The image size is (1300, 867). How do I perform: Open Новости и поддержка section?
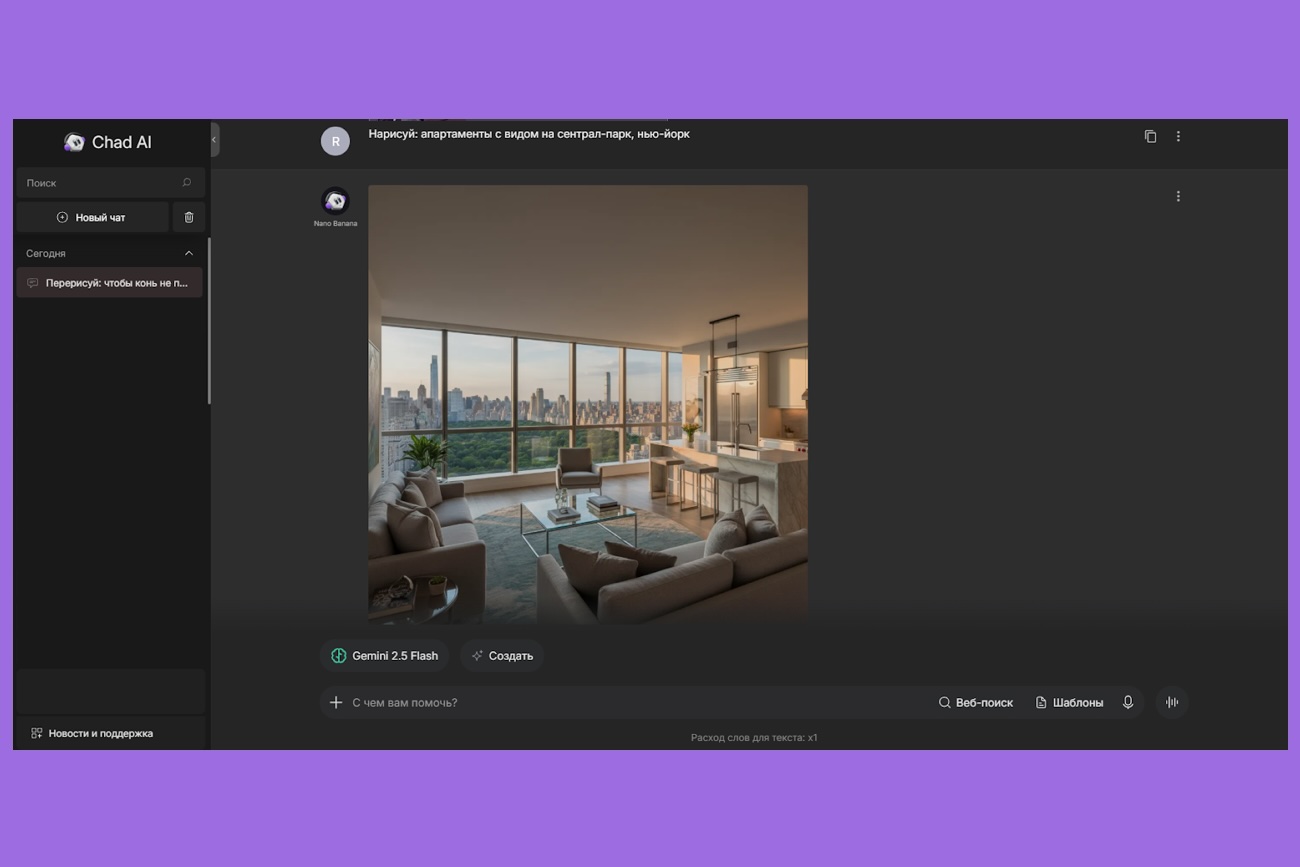tap(92, 733)
